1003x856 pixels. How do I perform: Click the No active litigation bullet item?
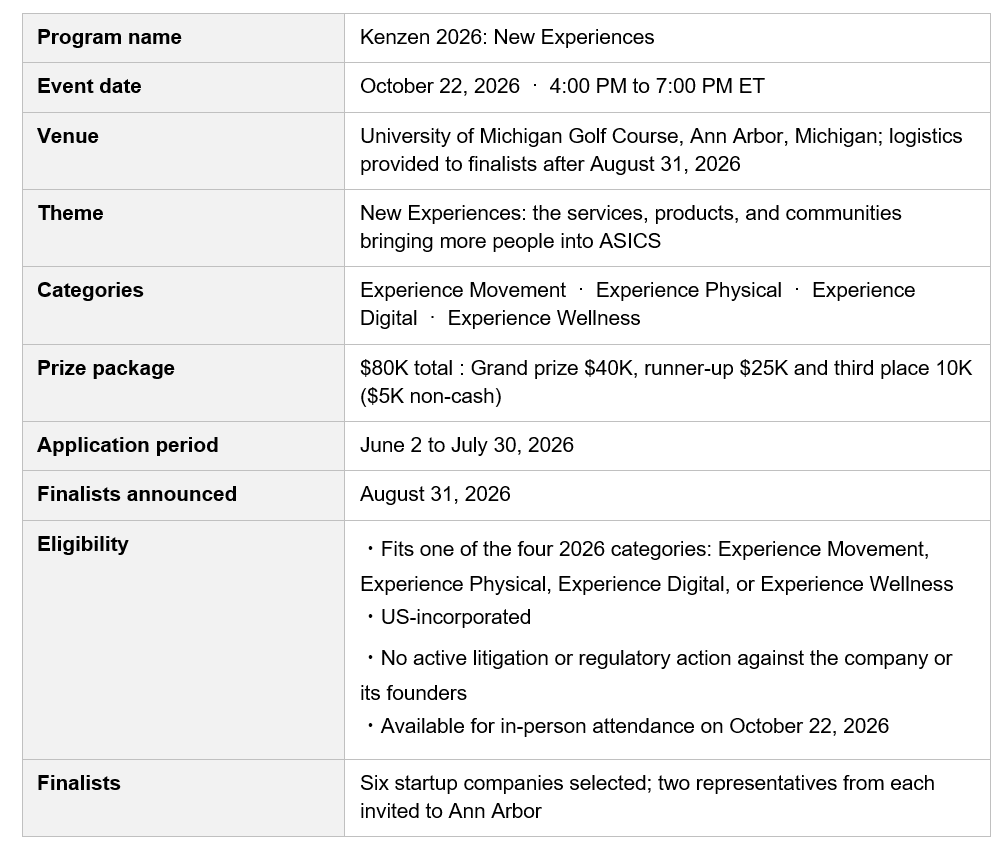click(x=656, y=675)
